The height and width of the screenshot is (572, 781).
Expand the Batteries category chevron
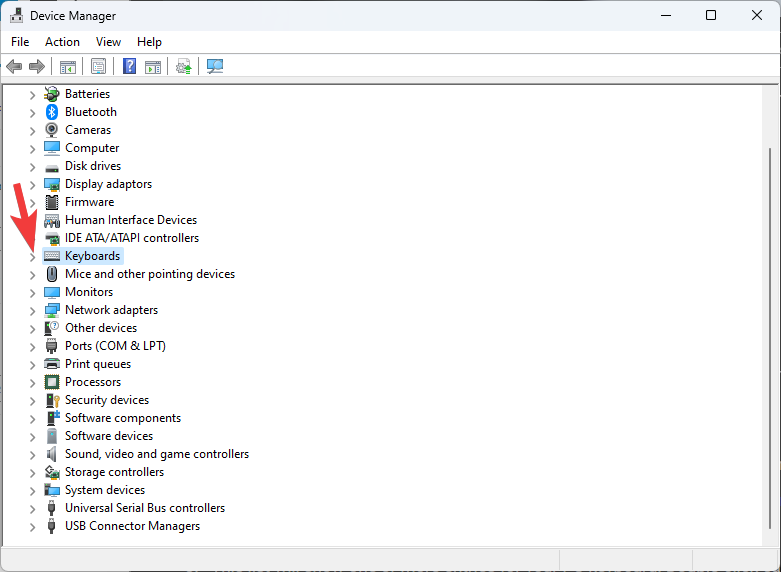coord(32,95)
